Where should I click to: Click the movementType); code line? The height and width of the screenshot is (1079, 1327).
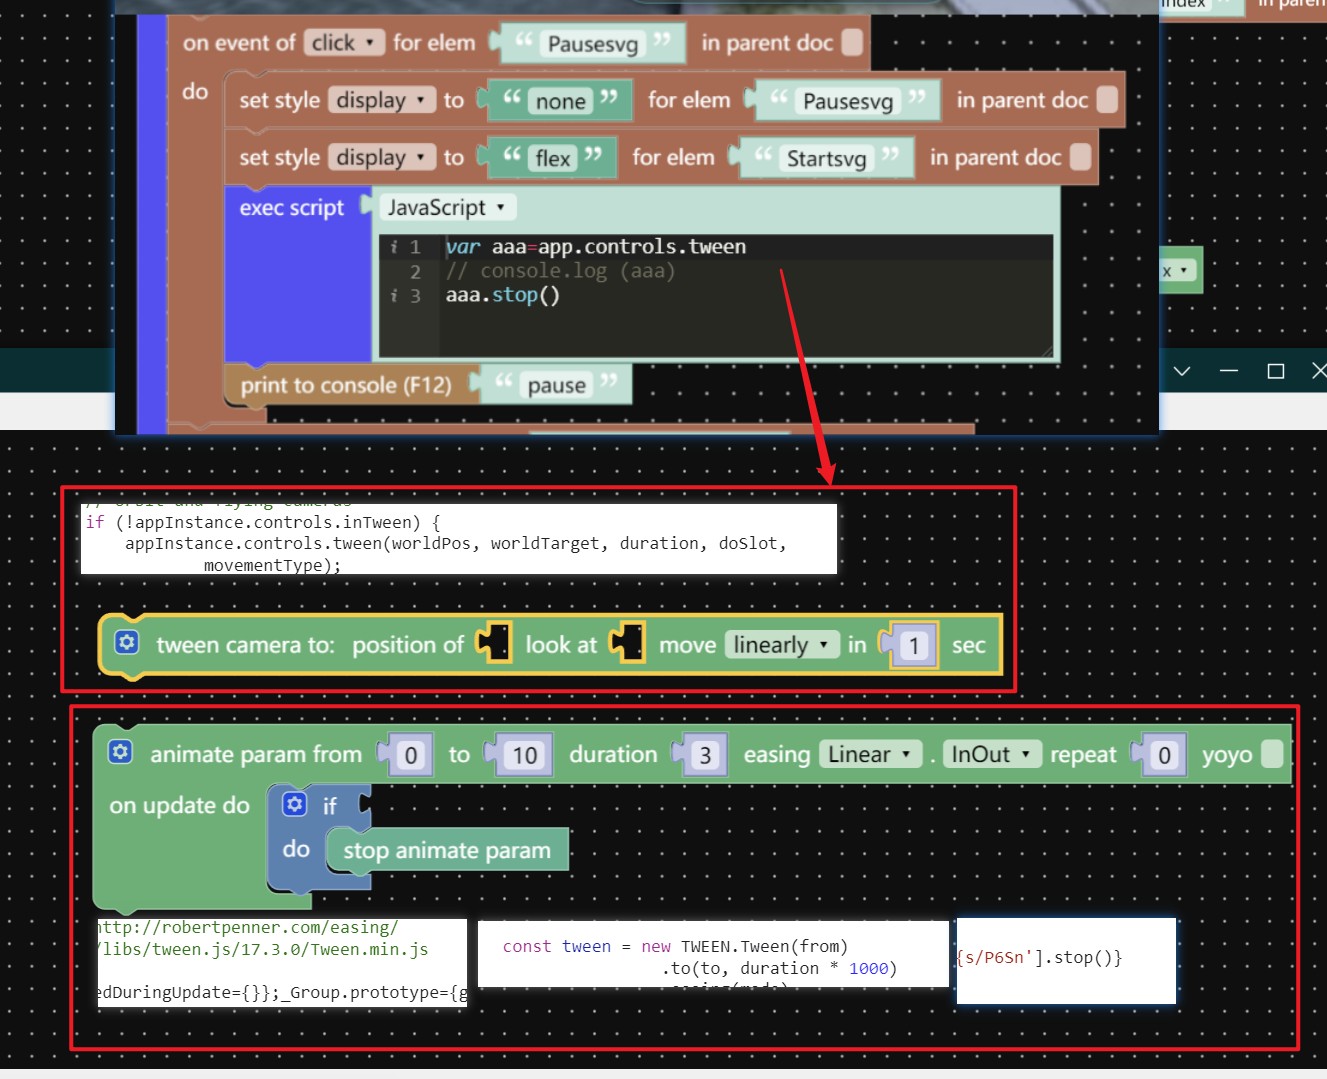(272, 565)
